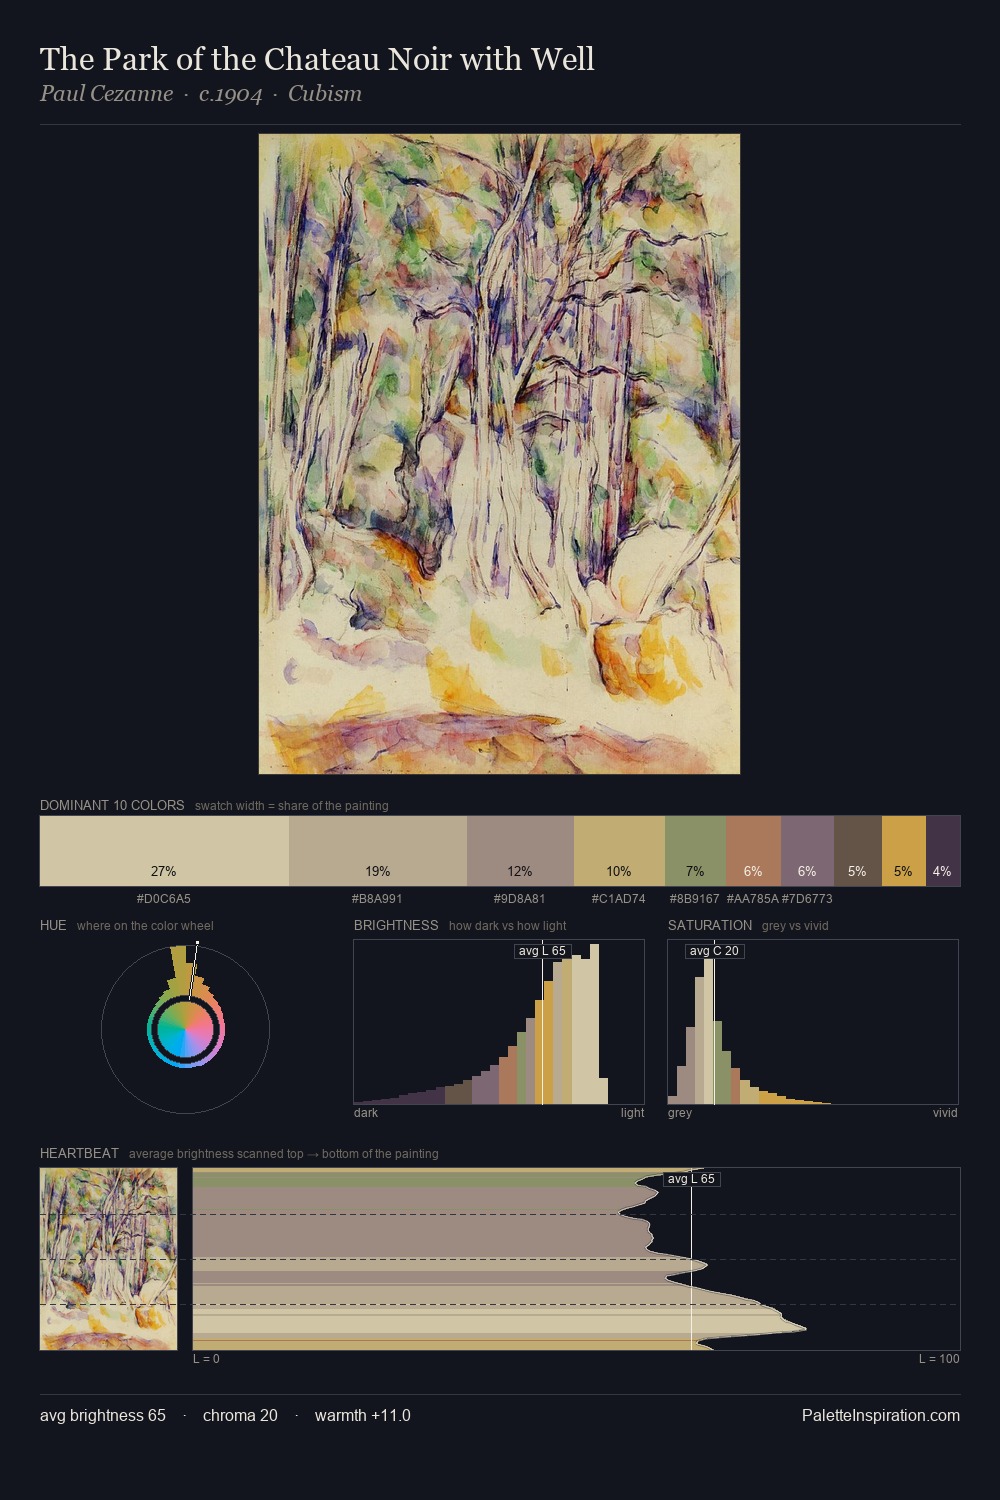Viewport: 1000px width, 1500px height.
Task: Open the large Cezanne painting image
Action: click(499, 454)
